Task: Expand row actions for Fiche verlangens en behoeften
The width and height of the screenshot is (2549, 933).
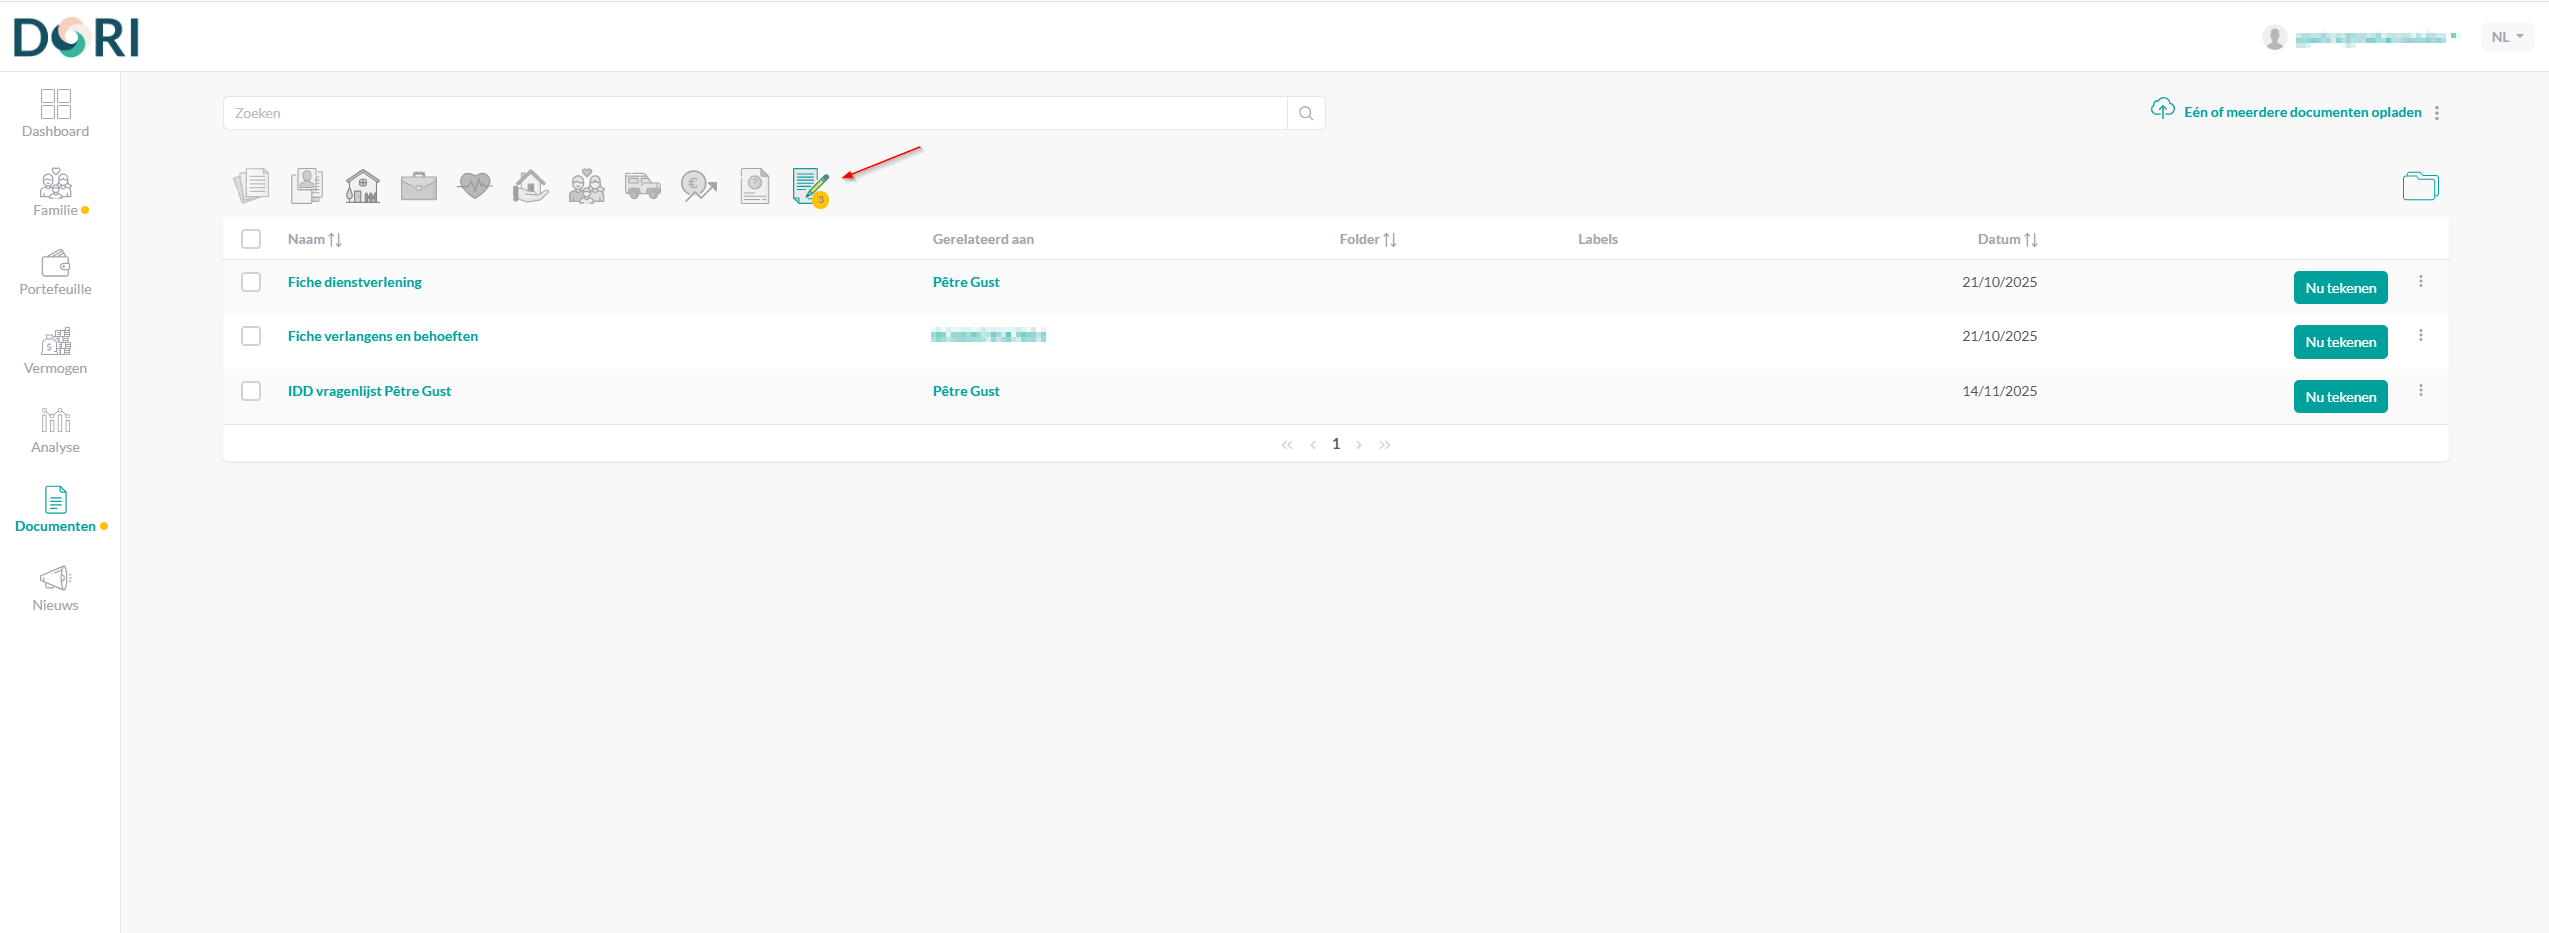Action: point(2421,336)
